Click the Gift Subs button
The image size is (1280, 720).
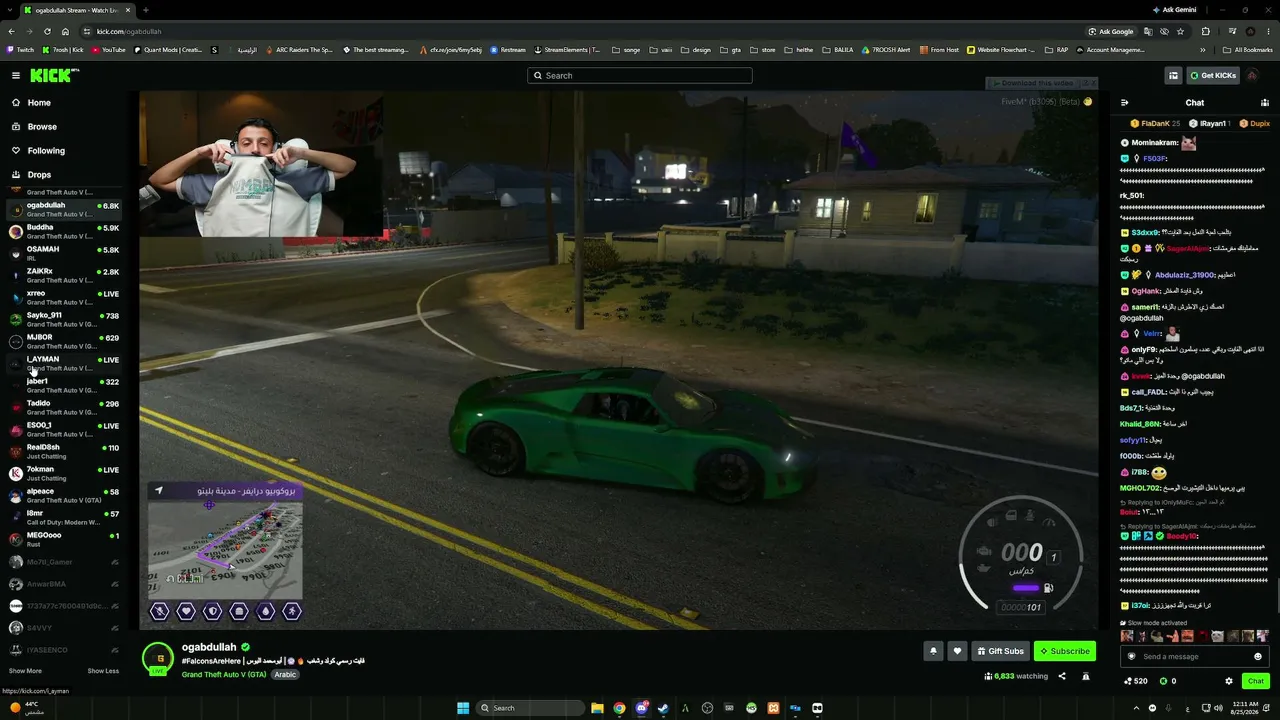(x=1000, y=651)
